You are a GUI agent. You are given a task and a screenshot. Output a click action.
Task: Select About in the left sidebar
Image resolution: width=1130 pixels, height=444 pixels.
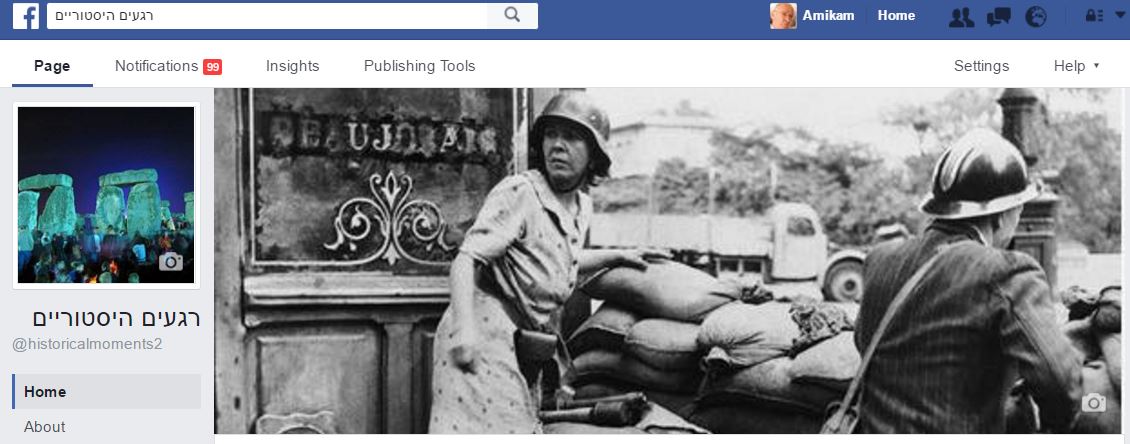click(45, 427)
